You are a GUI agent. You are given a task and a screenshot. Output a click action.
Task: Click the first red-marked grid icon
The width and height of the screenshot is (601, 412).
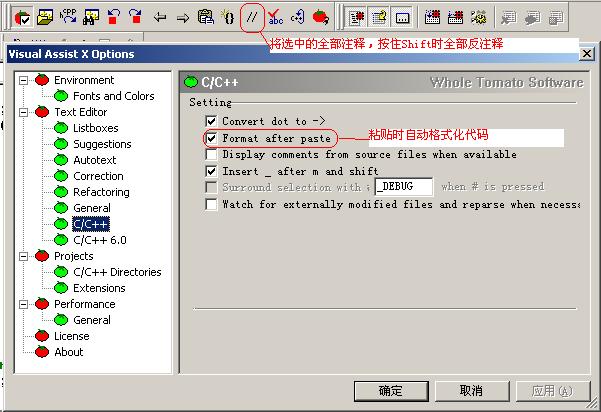pos(432,17)
